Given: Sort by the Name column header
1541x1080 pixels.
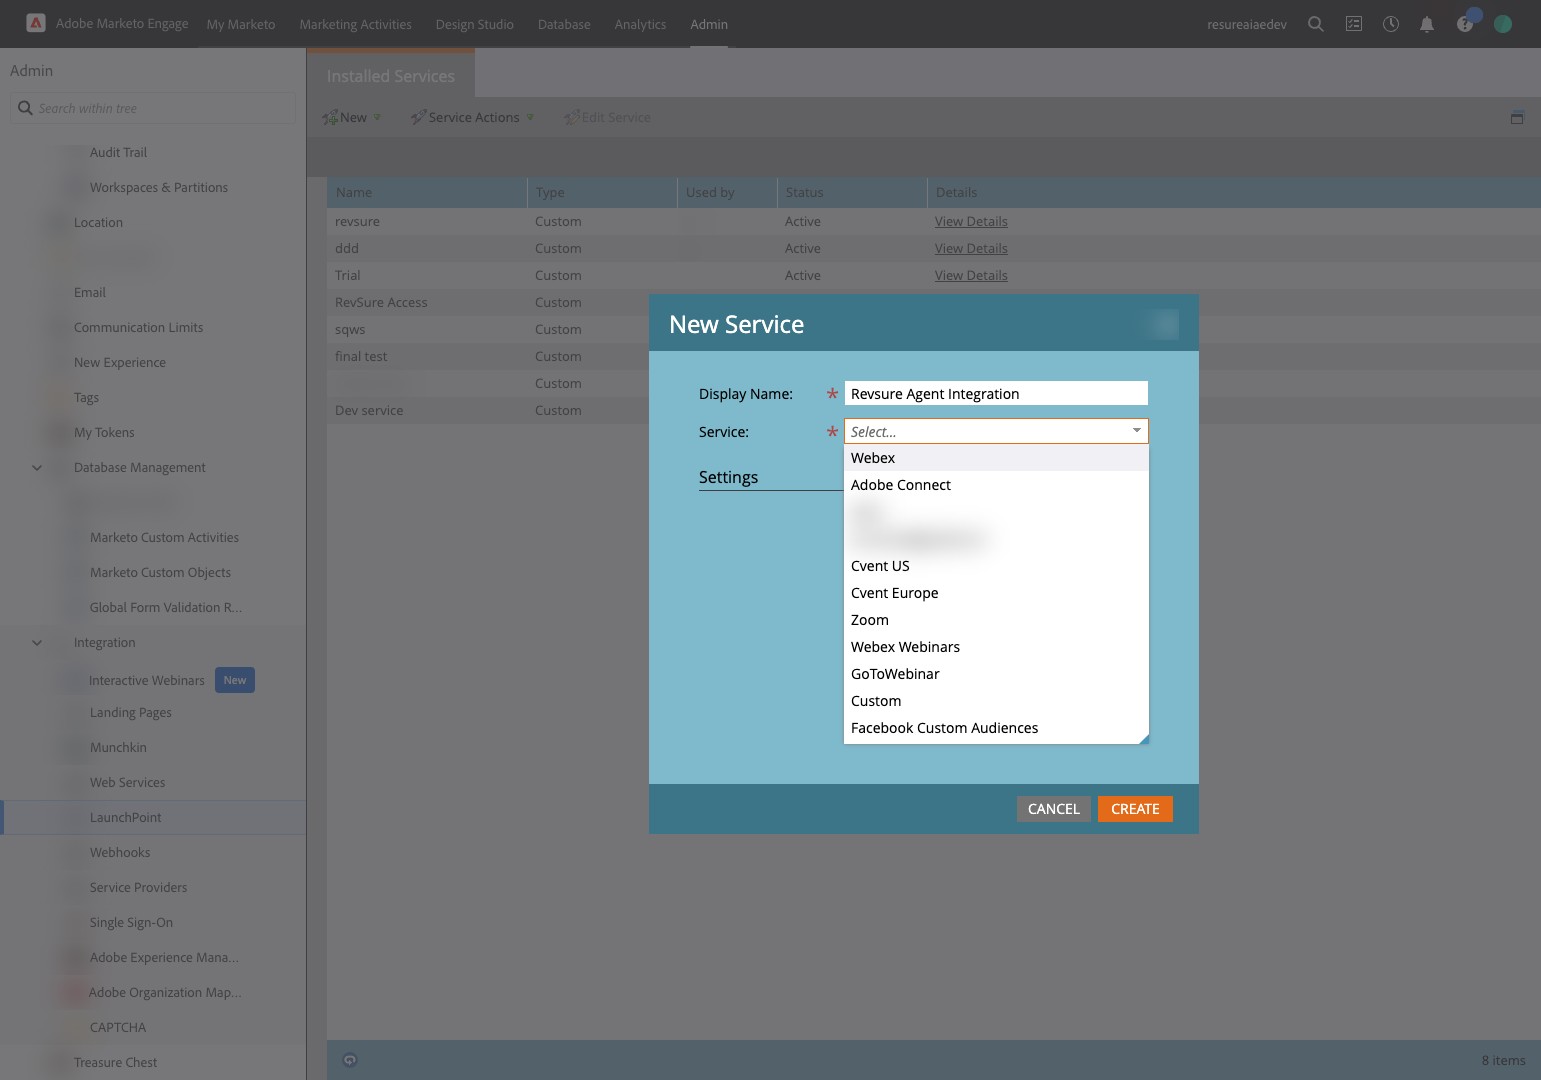Looking at the screenshot, I should (427, 192).
